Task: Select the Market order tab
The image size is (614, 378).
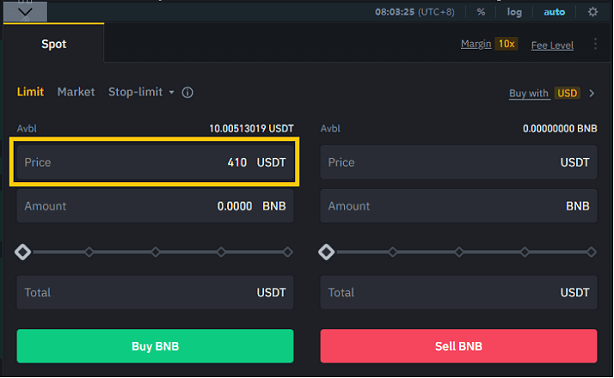Action: coord(76,92)
